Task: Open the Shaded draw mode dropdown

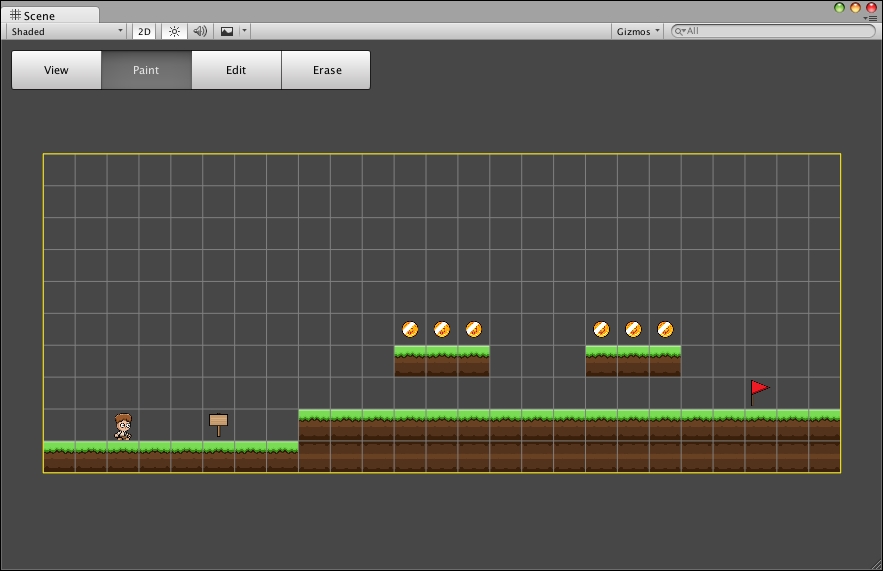Action: (66, 32)
